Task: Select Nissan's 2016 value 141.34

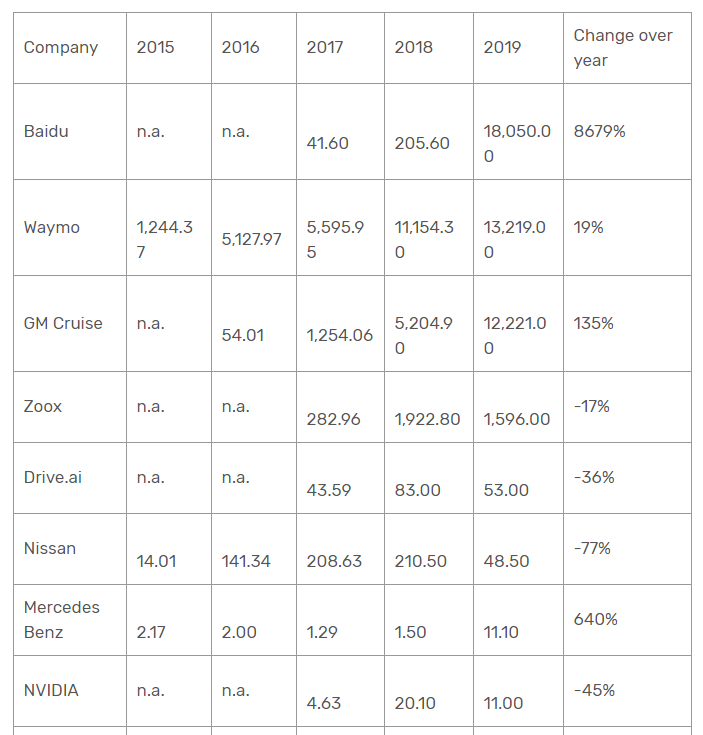Action: [x=246, y=561]
